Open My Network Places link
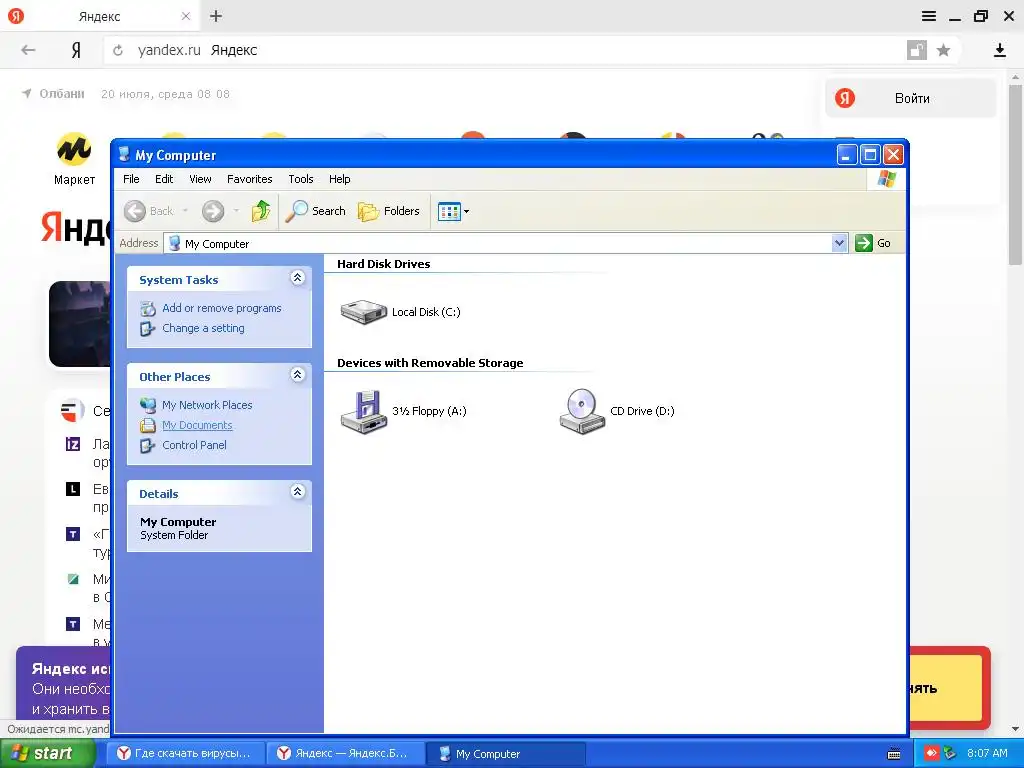Screen dimensions: 1024x768 point(207,405)
